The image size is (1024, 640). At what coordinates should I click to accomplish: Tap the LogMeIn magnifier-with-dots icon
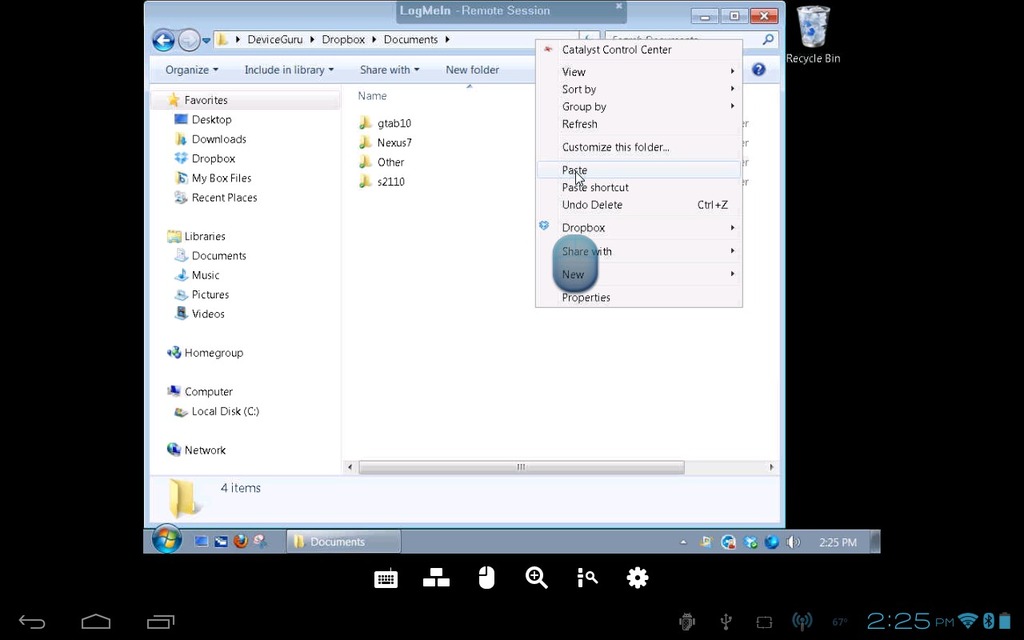(x=587, y=578)
